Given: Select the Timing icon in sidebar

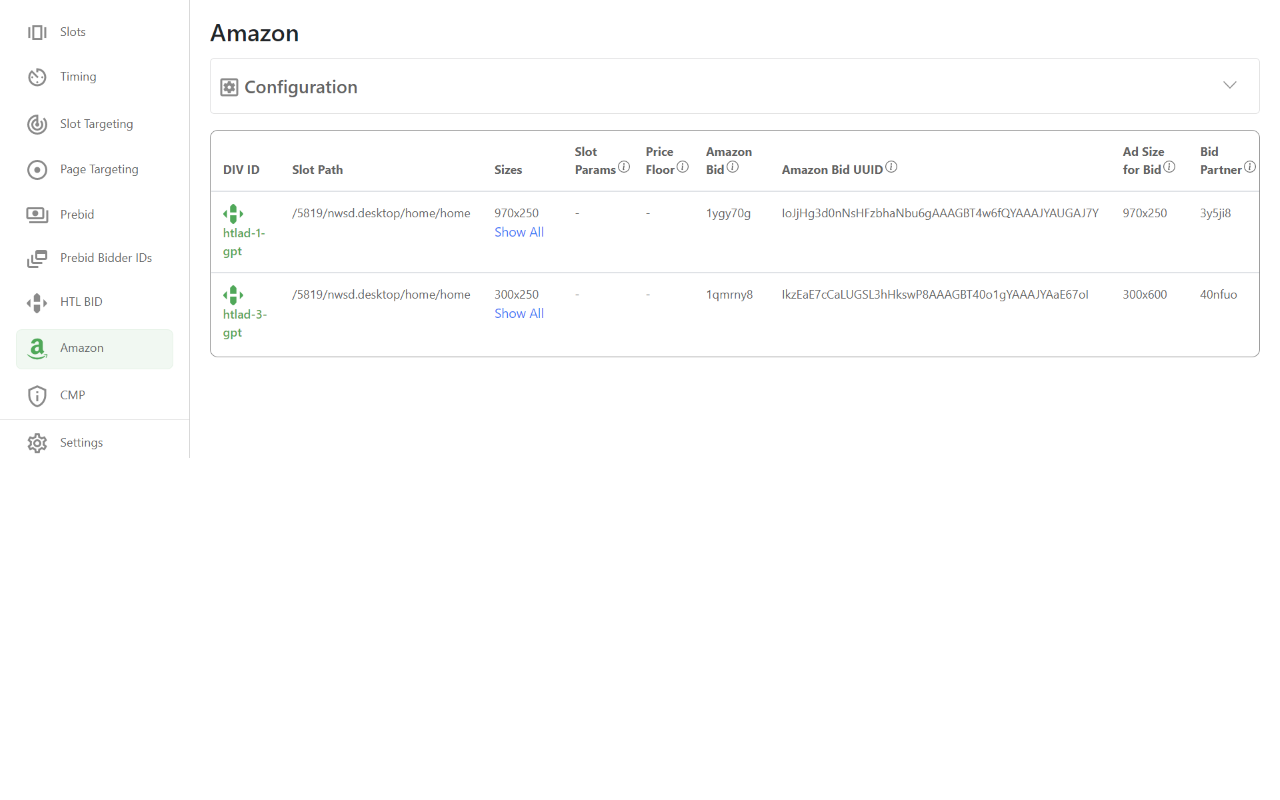Looking at the screenshot, I should 37,77.
